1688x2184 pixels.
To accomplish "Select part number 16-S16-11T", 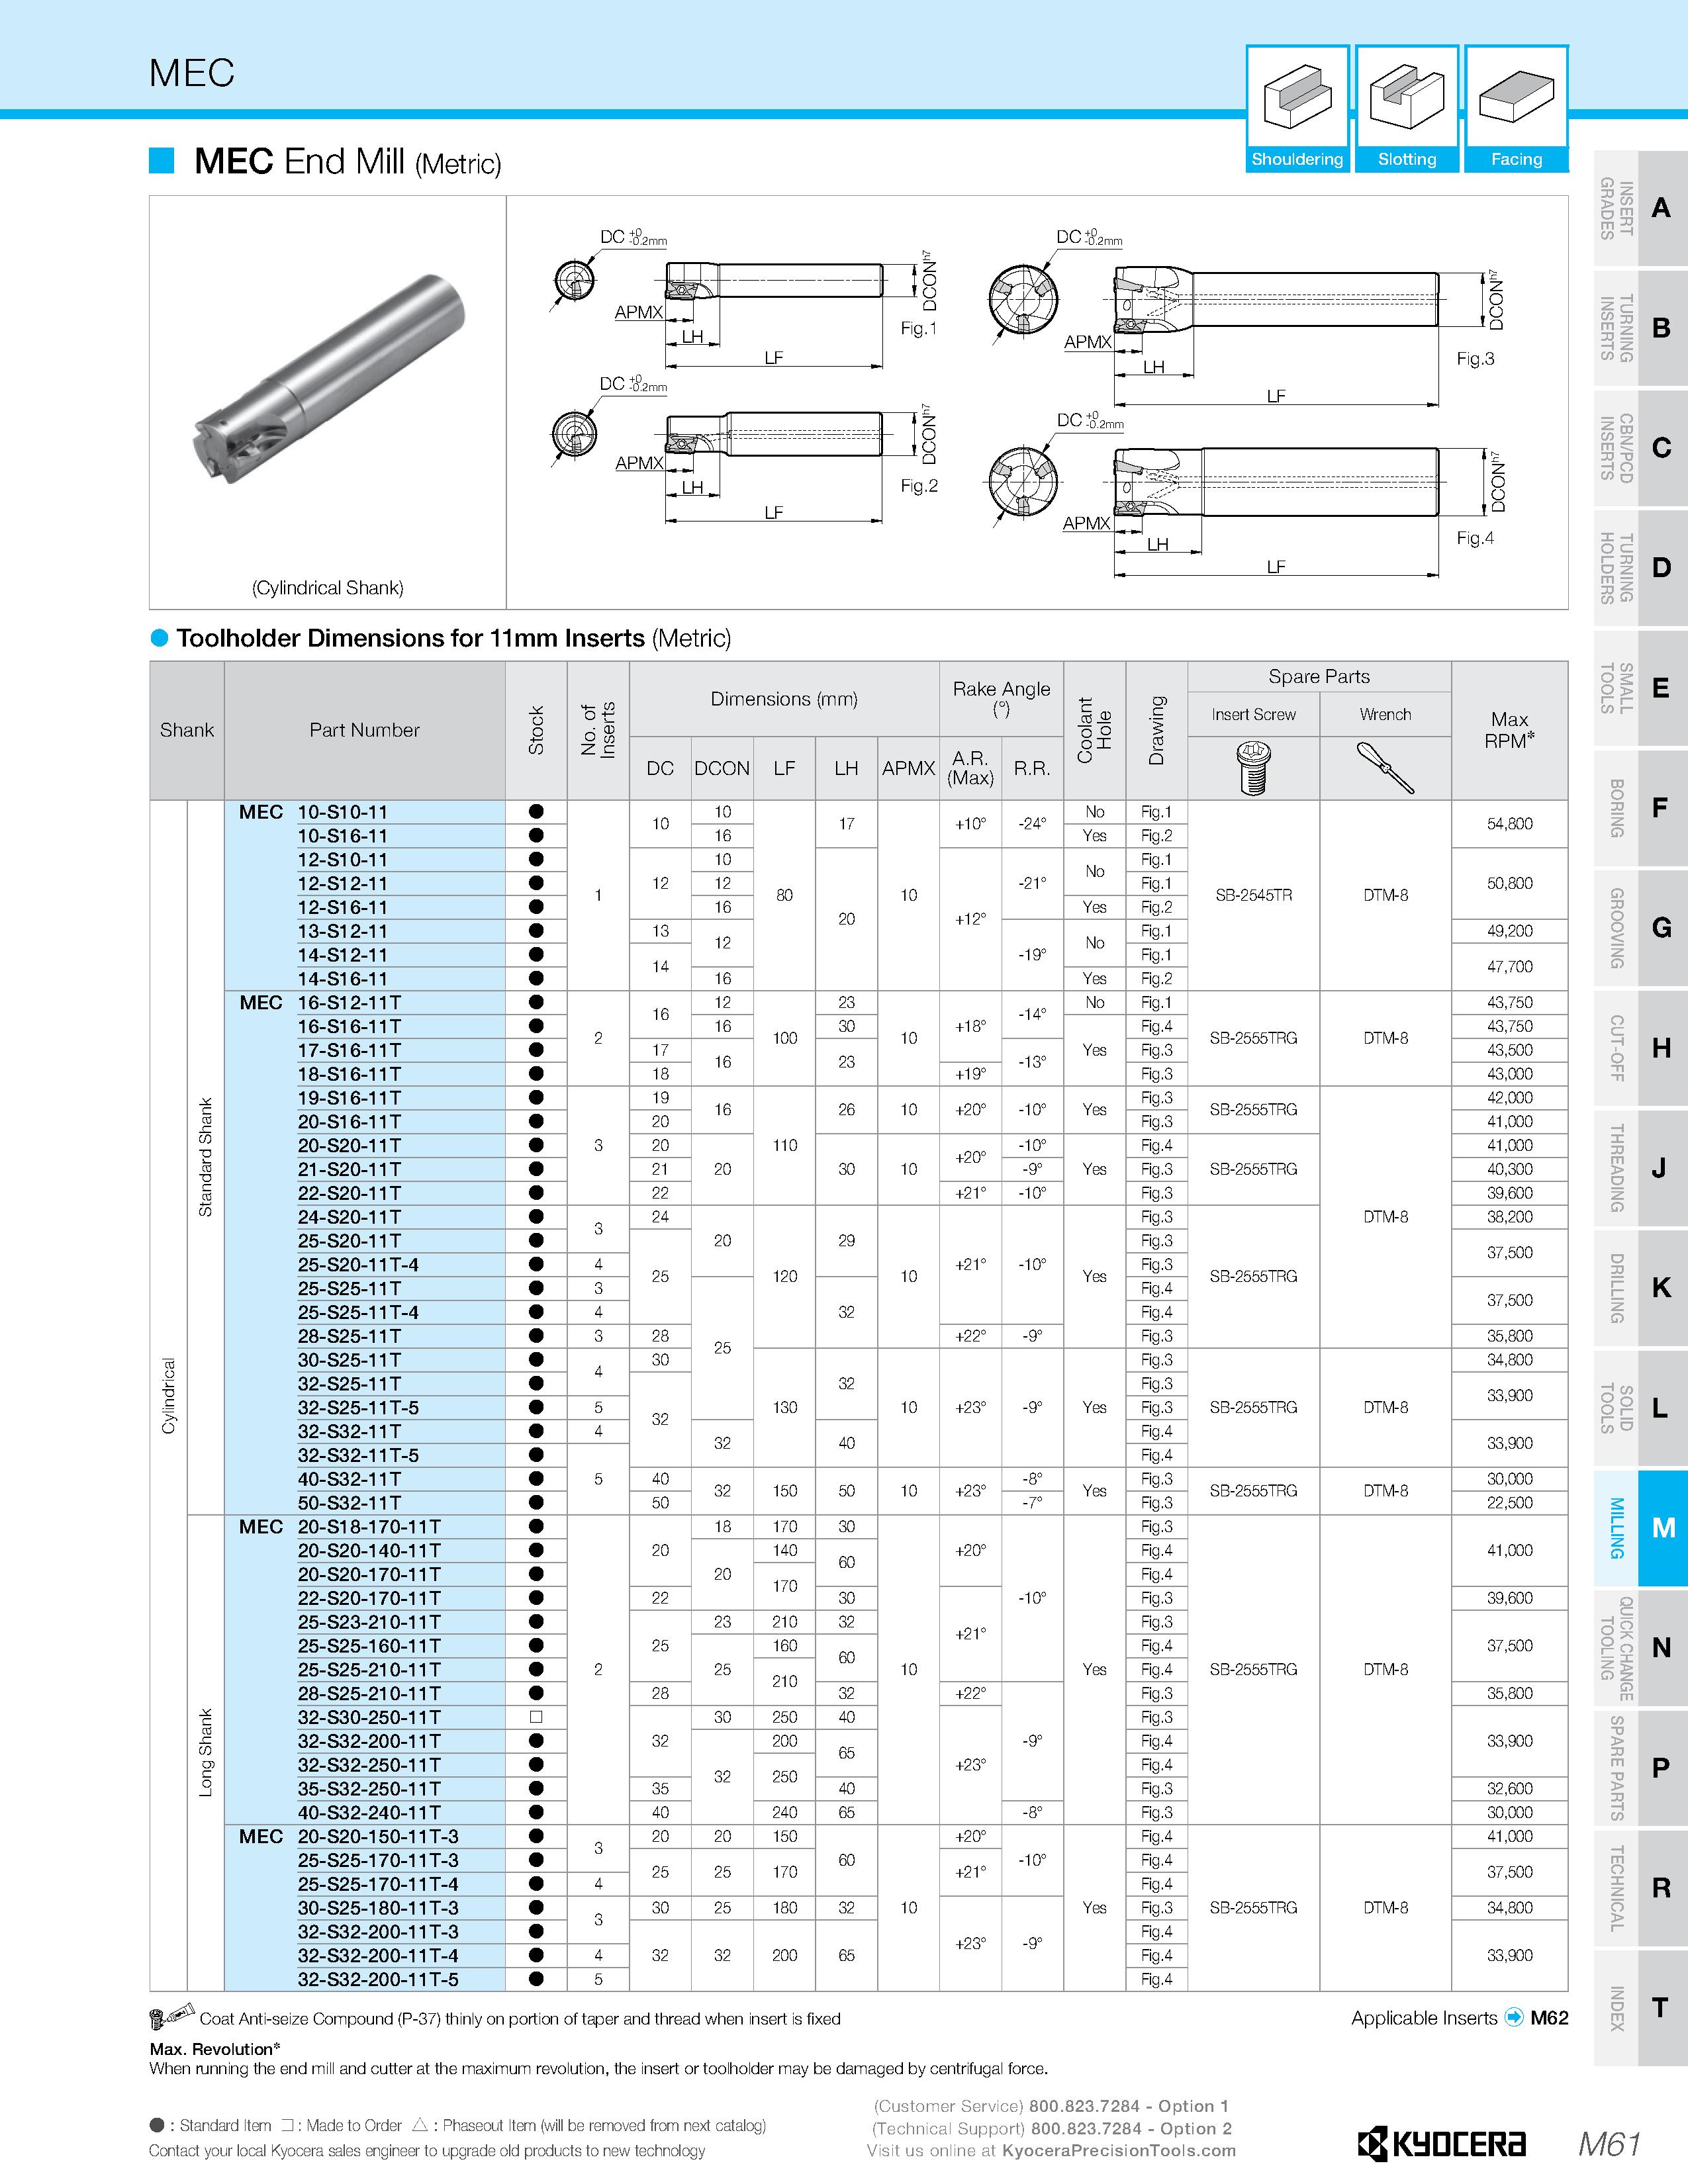I will 349,1027.
